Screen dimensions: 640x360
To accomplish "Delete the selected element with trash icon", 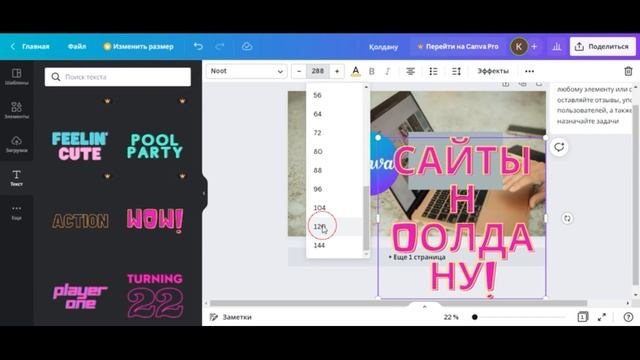I will (628, 71).
